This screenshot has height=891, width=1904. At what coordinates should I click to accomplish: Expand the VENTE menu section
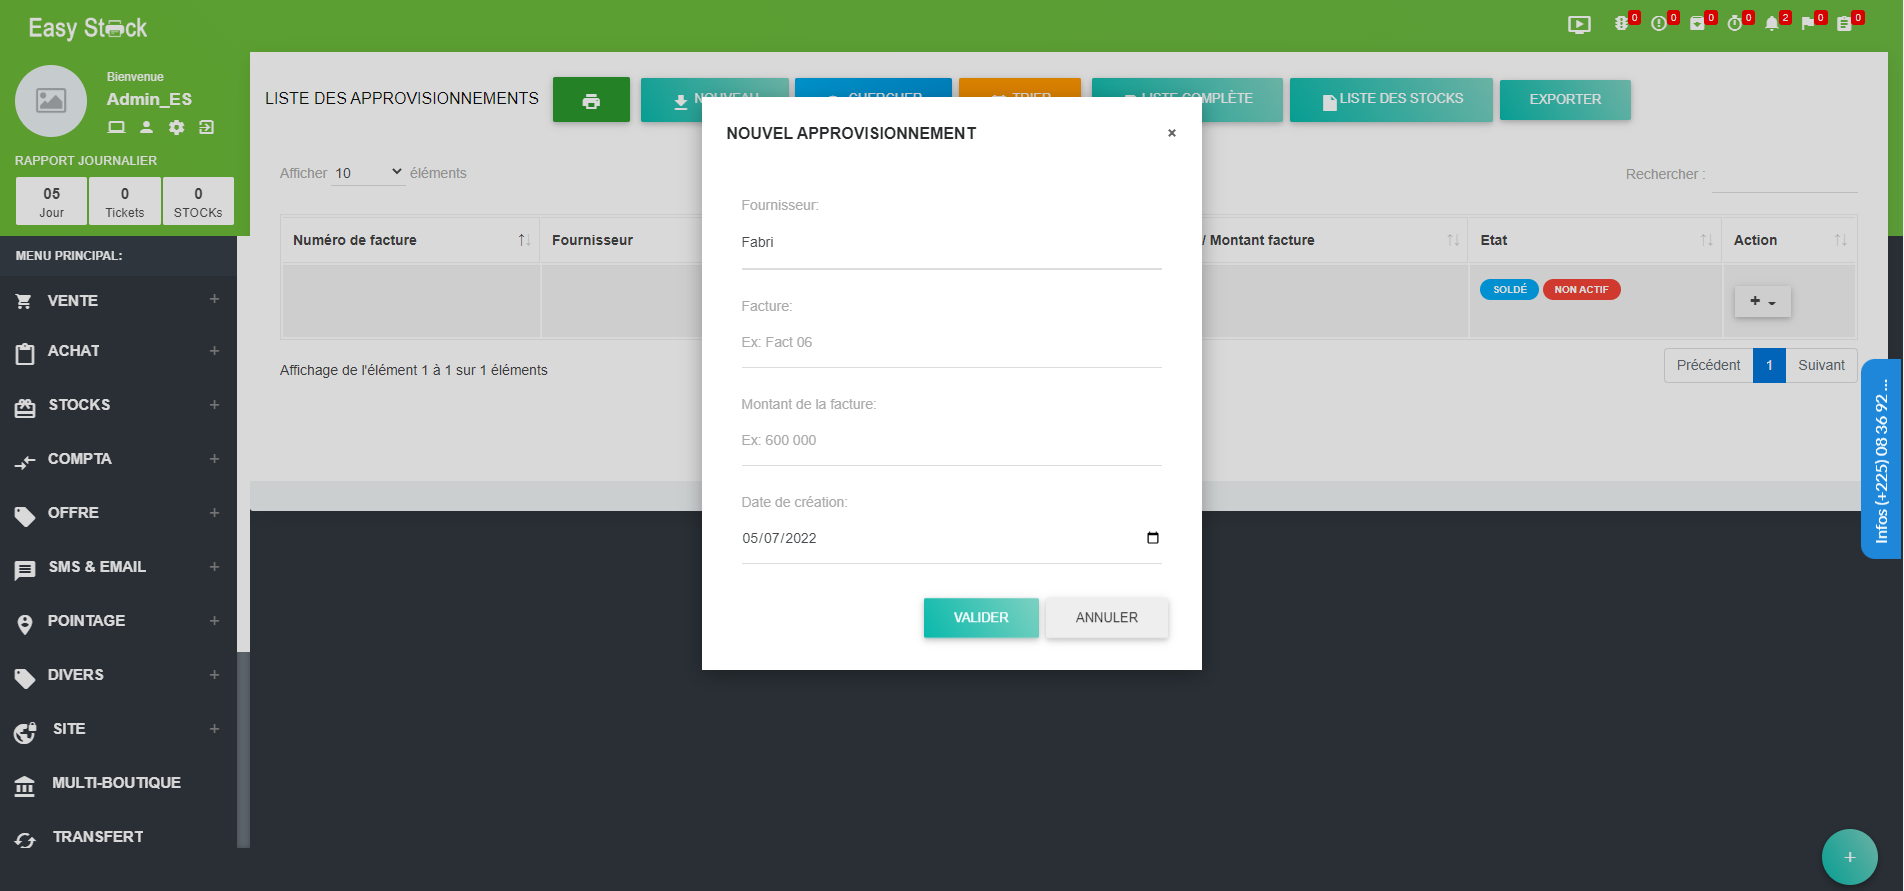214,300
